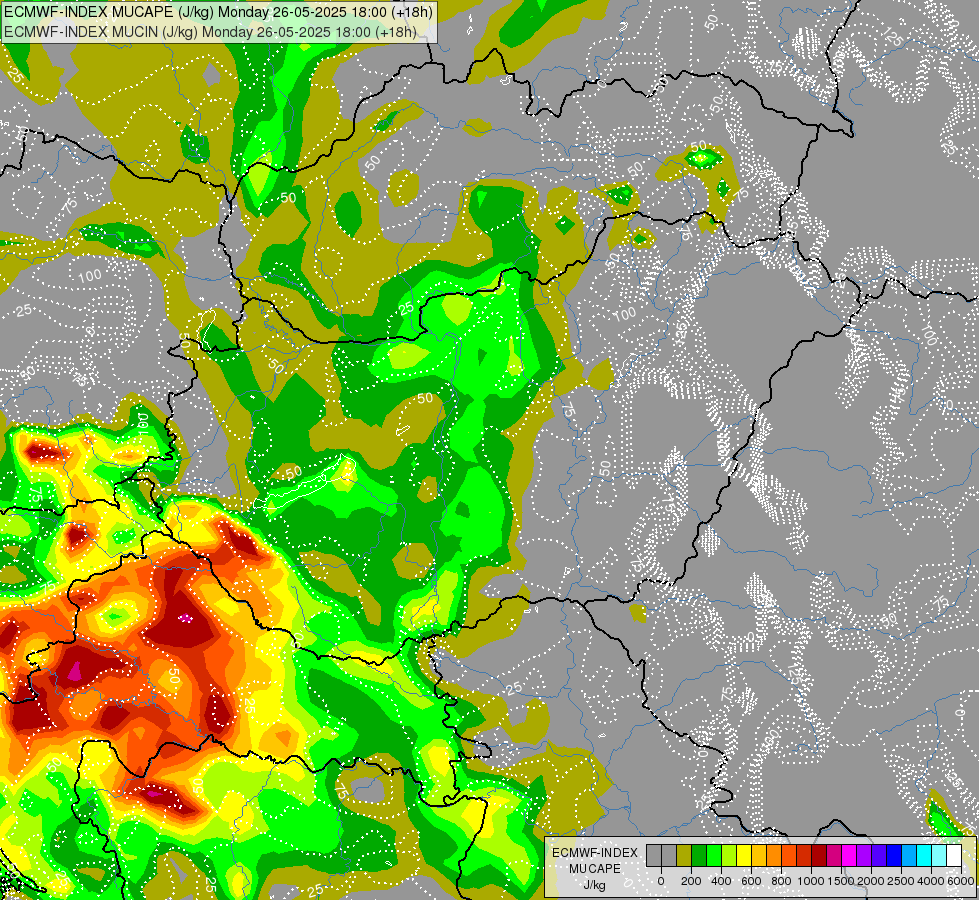This screenshot has height=900, width=979.
Task: Click the legend tick label 1000
Action: (811, 881)
